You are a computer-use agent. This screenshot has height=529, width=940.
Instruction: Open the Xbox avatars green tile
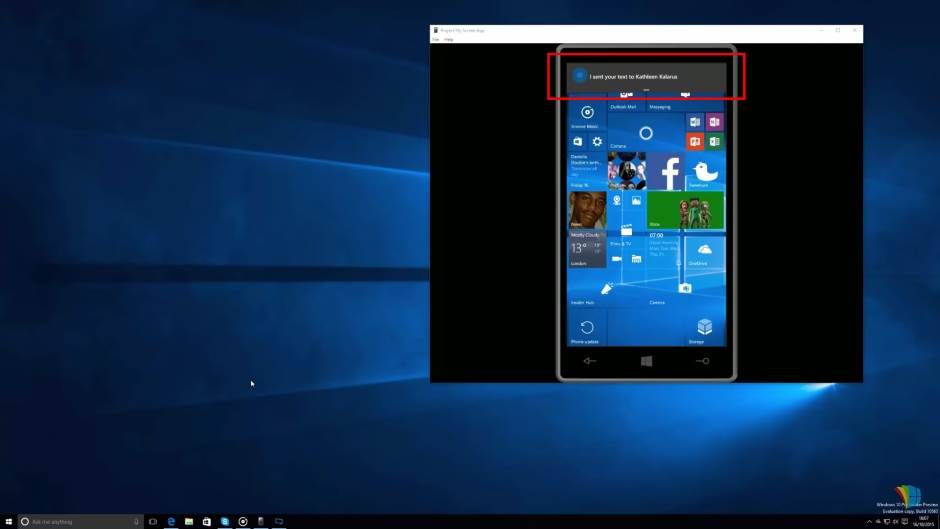point(686,210)
